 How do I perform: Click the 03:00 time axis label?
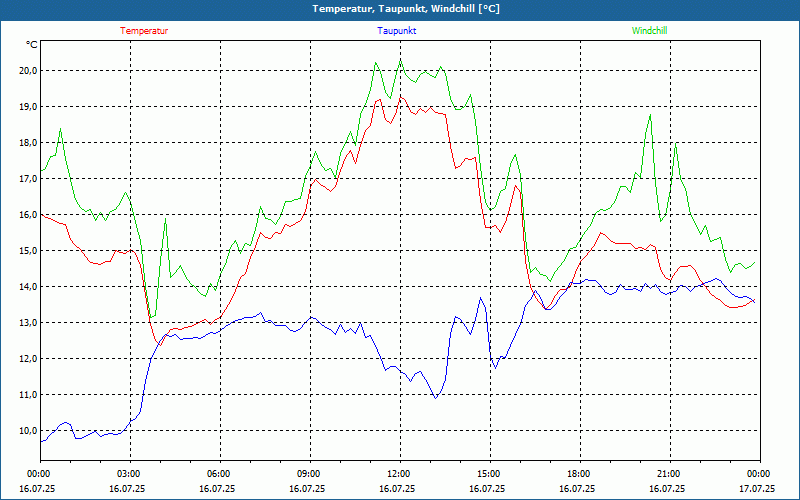tap(131, 474)
